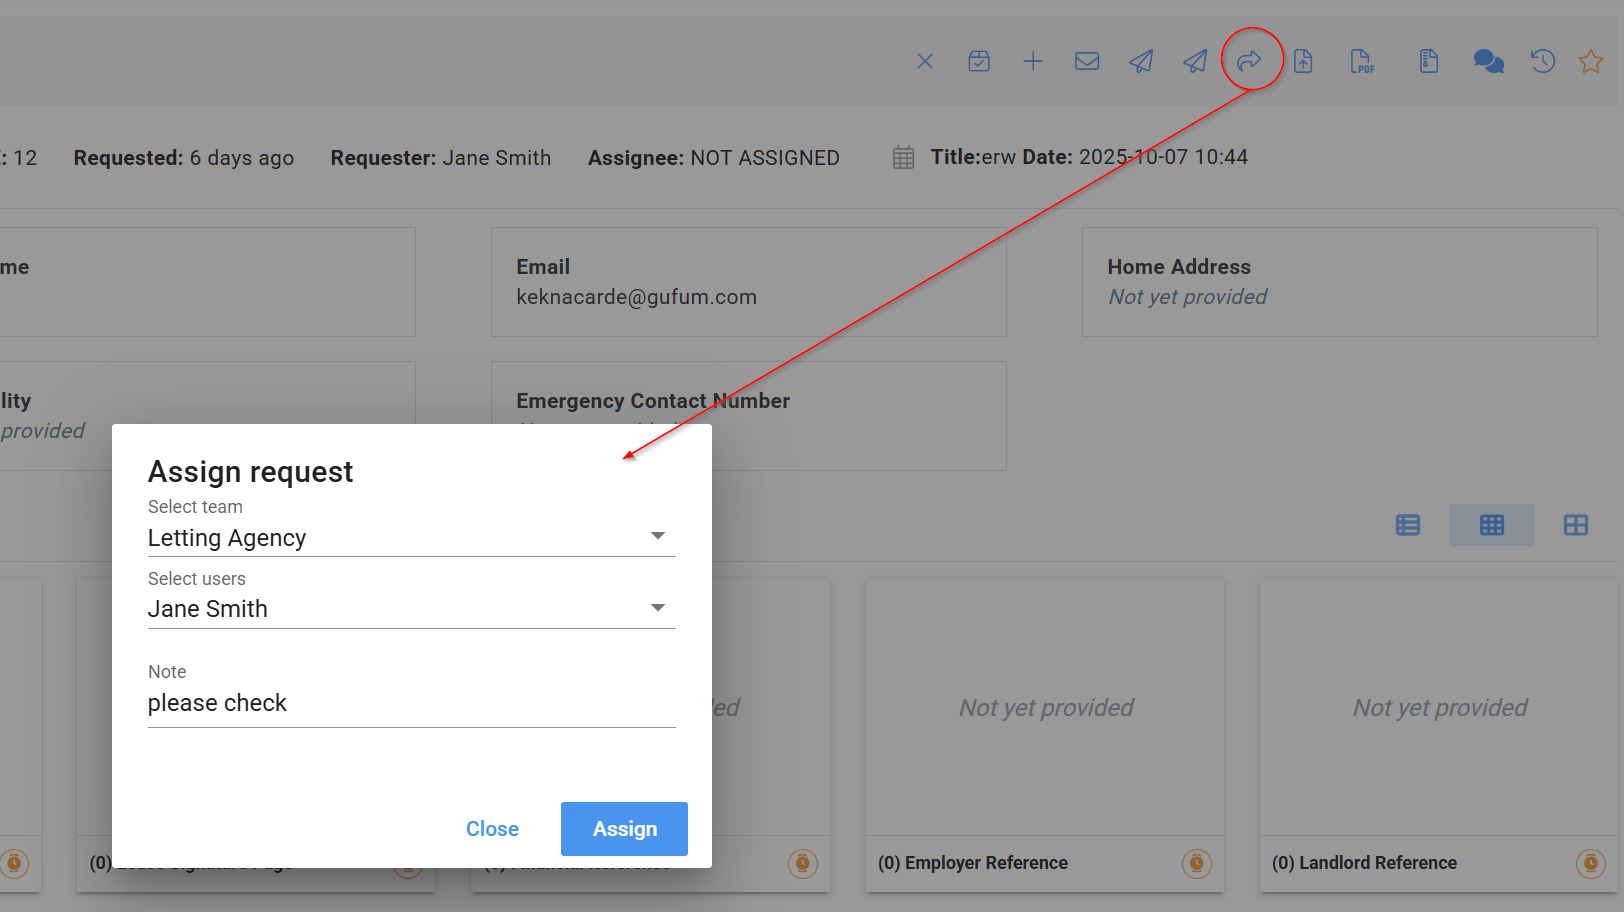Screen dimensions: 1624x912
Task: Click into the Note text field
Action: [x=411, y=703]
